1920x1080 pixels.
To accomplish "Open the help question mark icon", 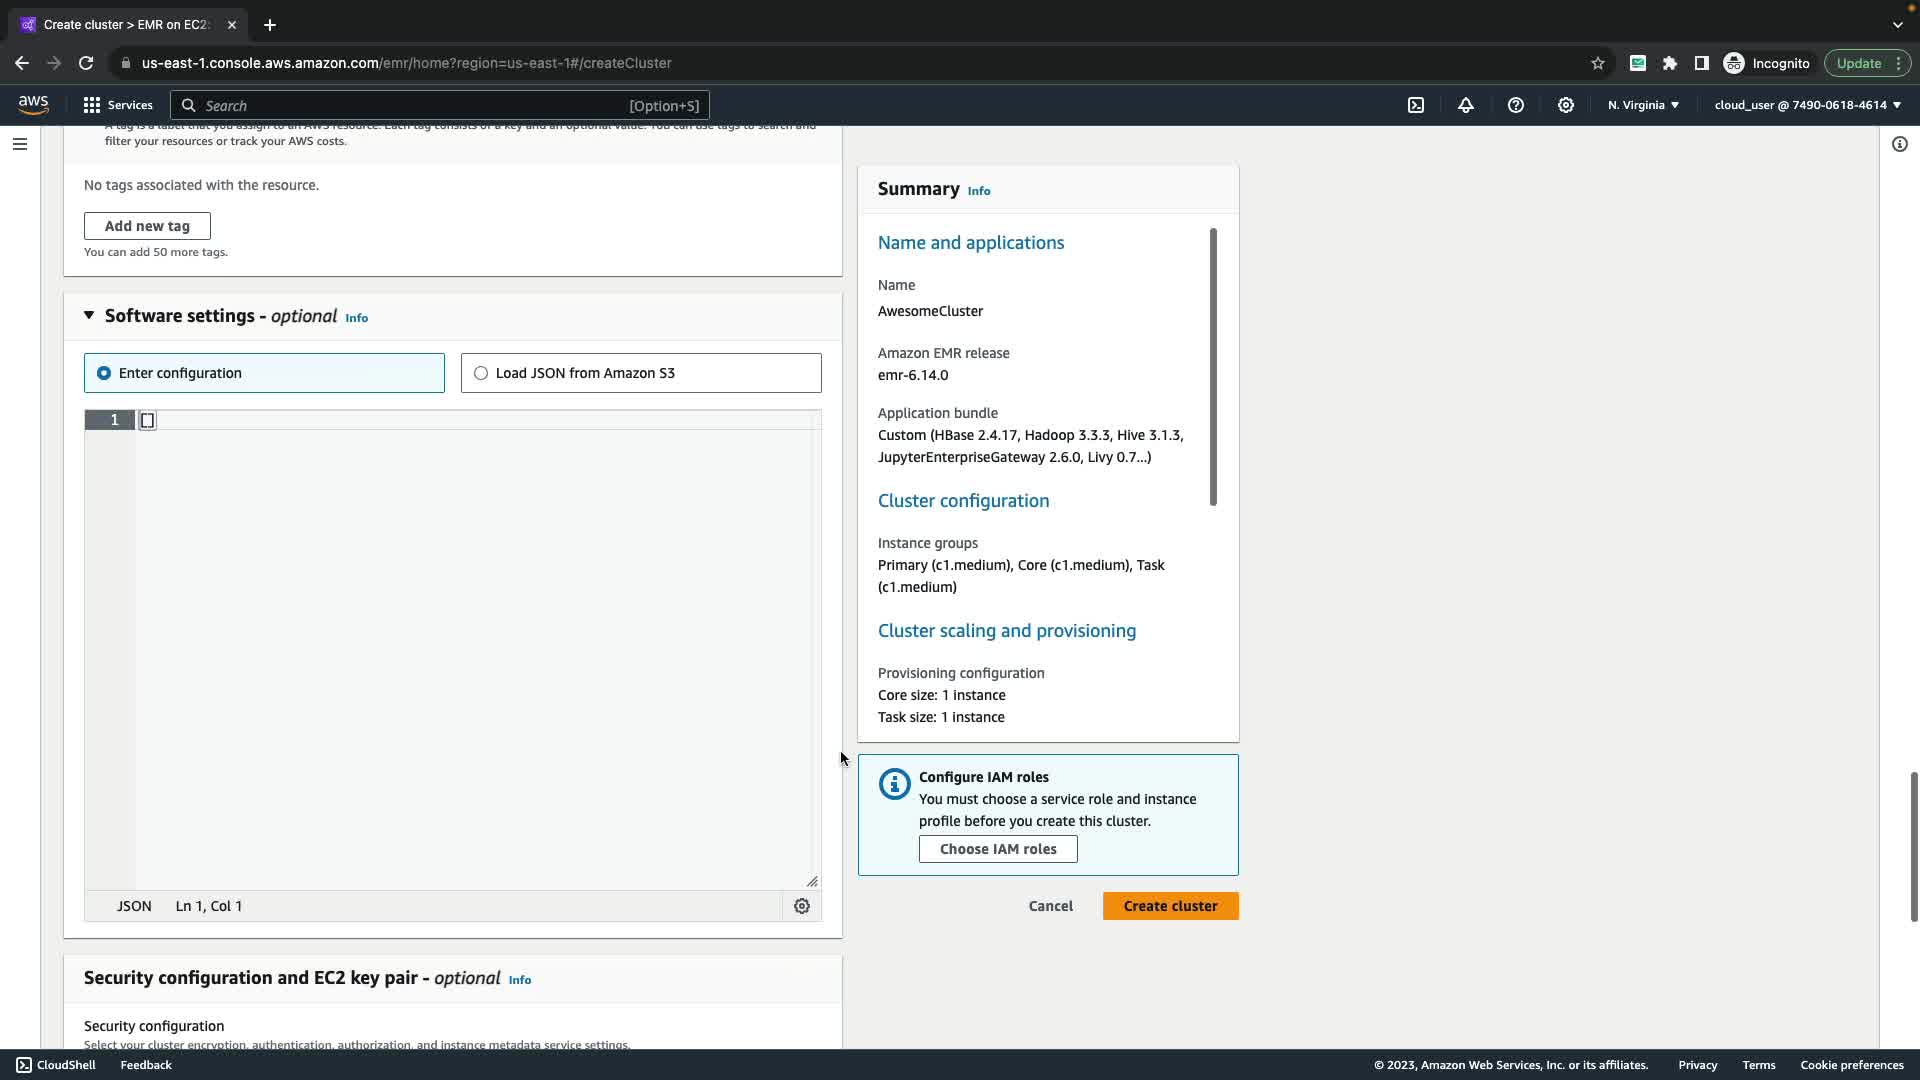I will pyautogui.click(x=1516, y=105).
